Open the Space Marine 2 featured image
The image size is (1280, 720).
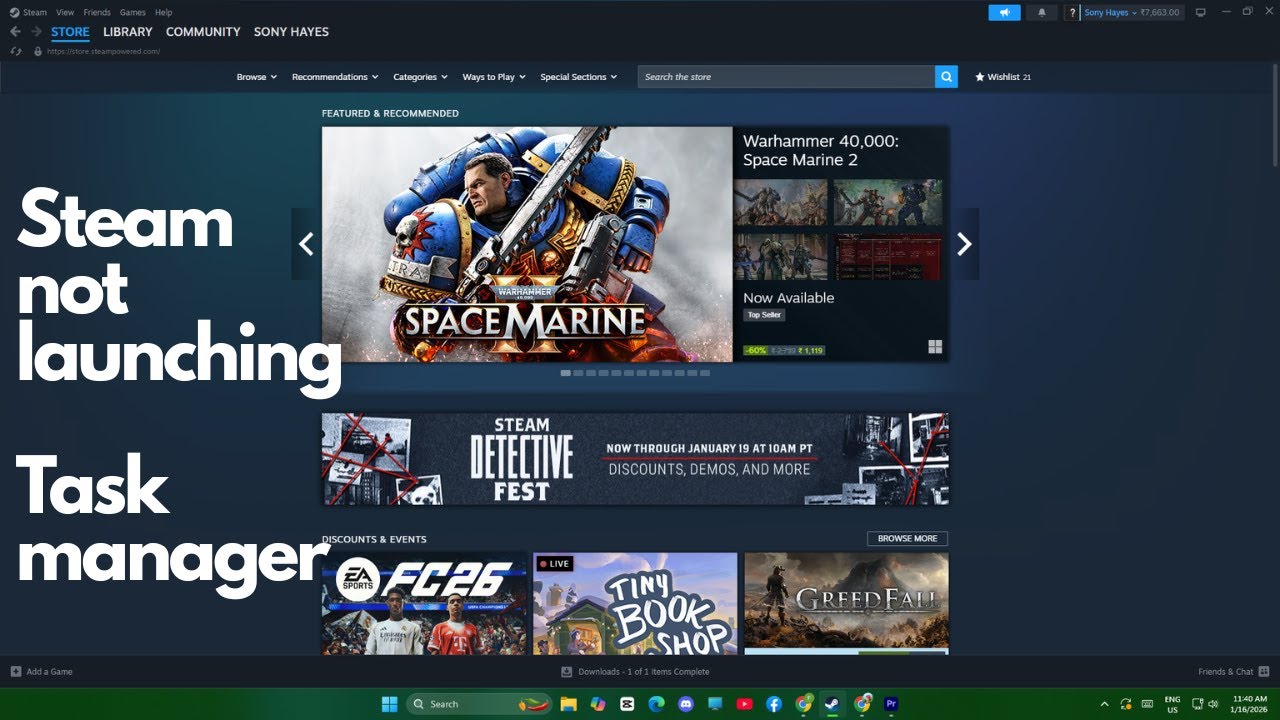tap(527, 244)
